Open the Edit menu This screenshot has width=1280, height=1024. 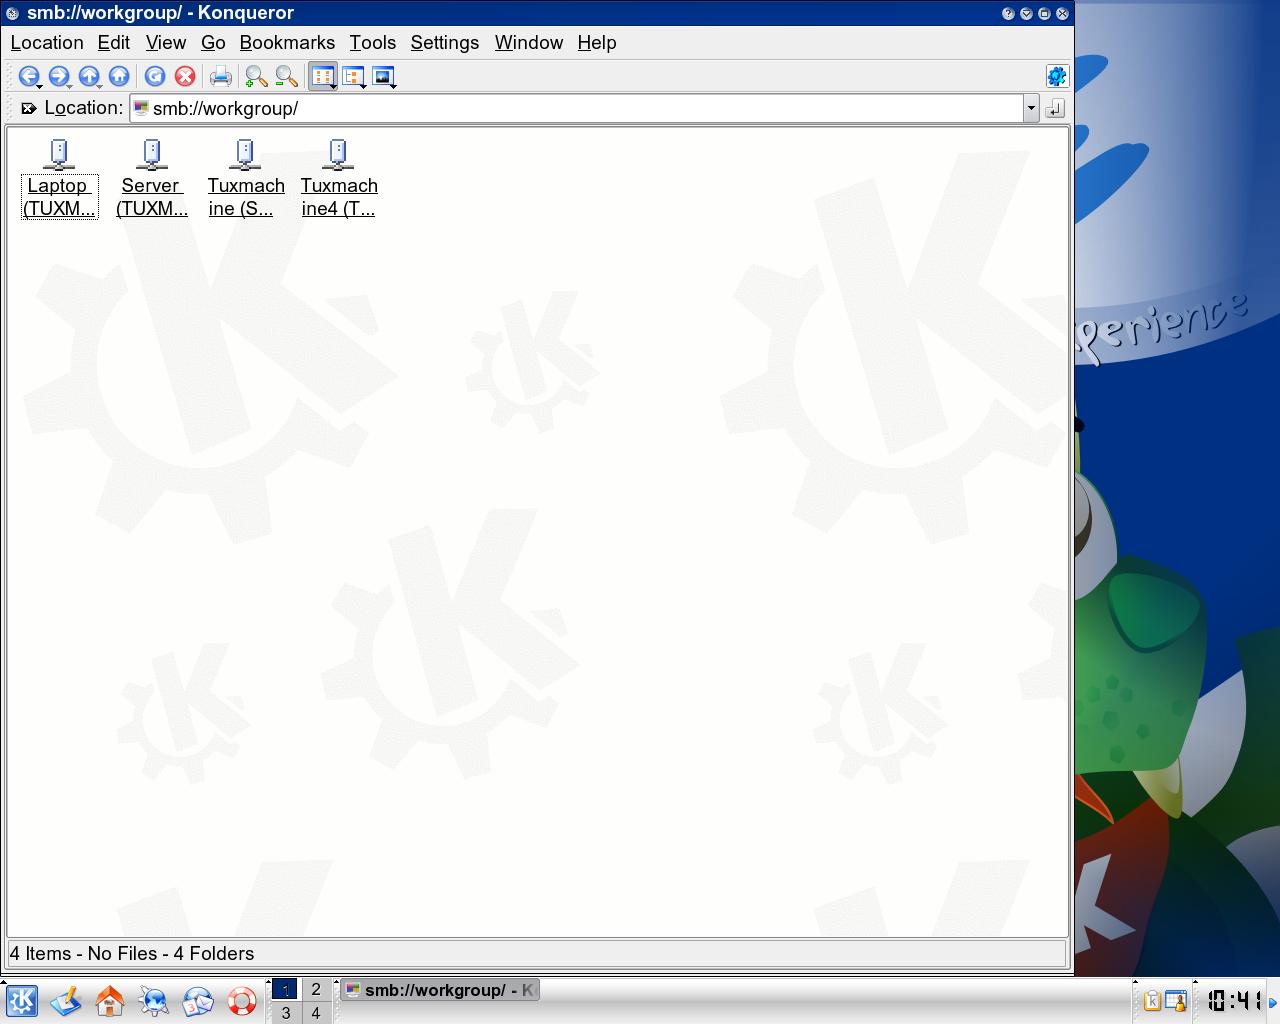pyautogui.click(x=114, y=42)
